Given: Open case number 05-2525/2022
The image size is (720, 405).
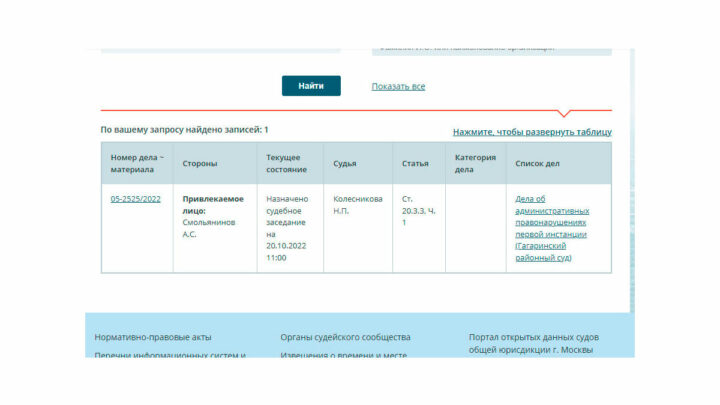Looking at the screenshot, I should click(135, 199).
